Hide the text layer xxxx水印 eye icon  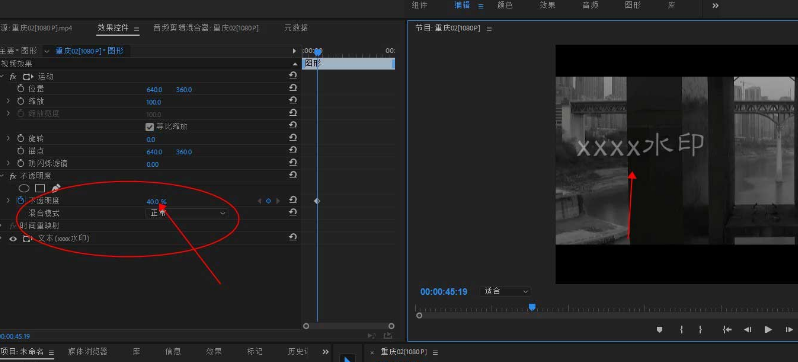(x=13, y=238)
